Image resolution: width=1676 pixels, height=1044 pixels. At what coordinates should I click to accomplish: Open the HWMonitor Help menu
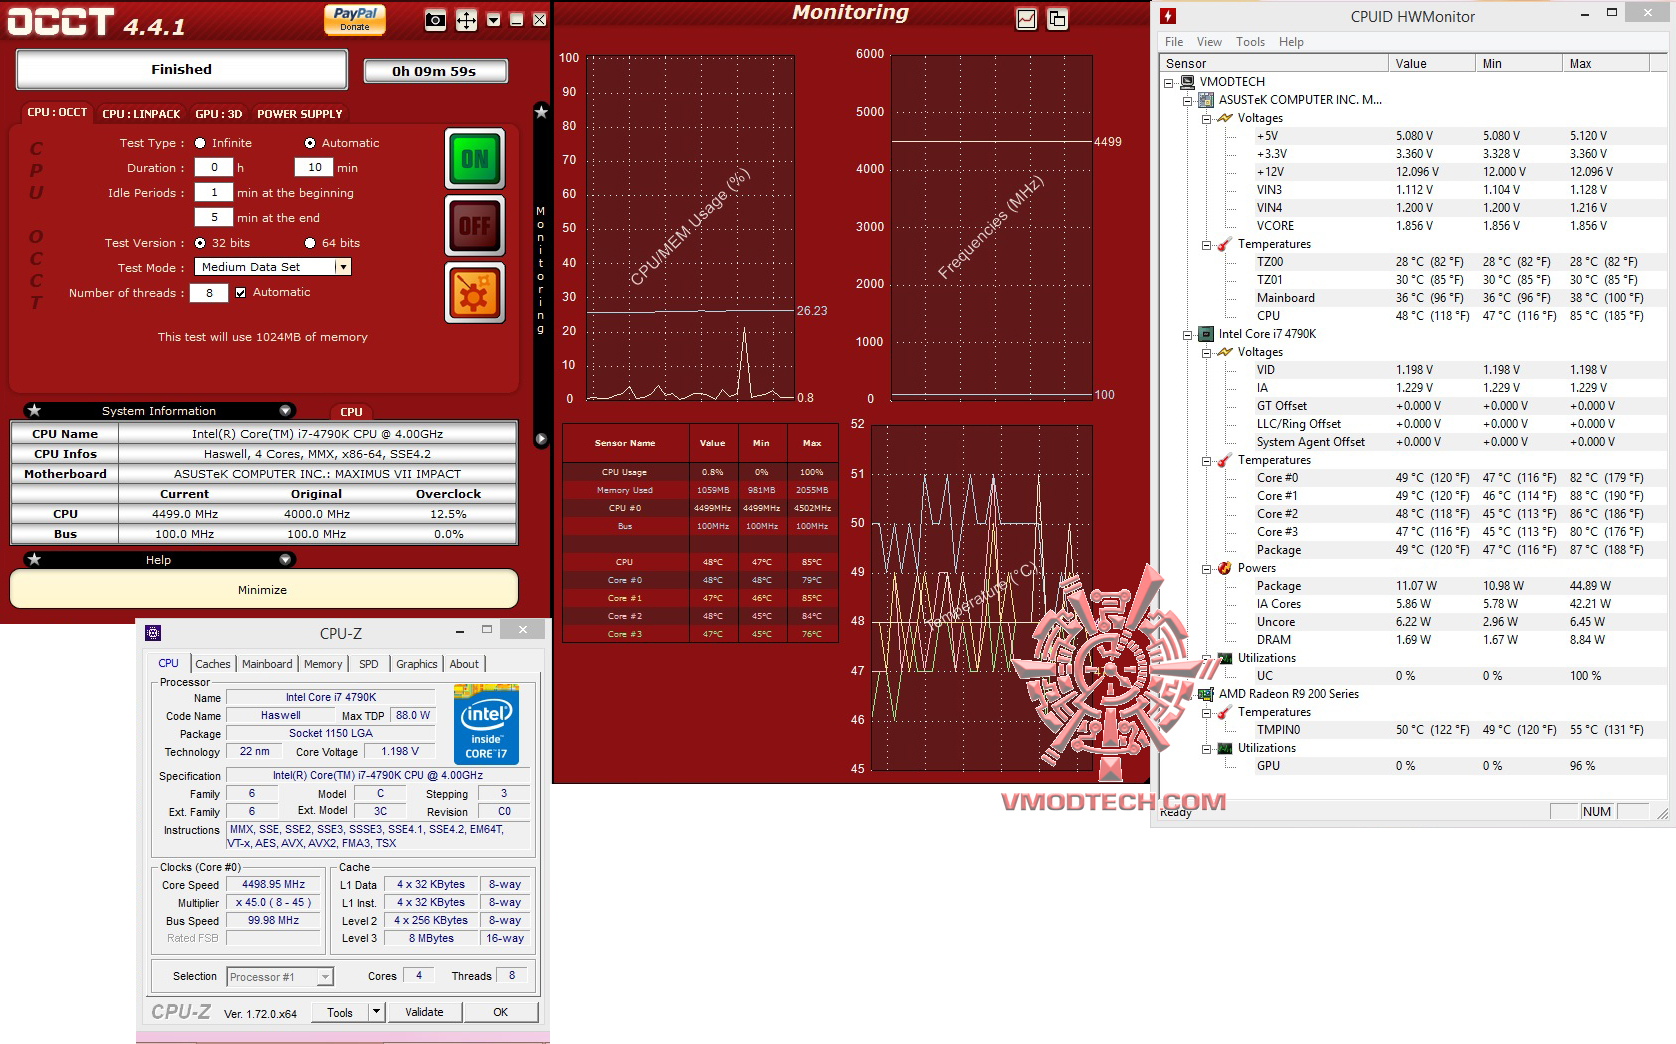[x=1291, y=42]
